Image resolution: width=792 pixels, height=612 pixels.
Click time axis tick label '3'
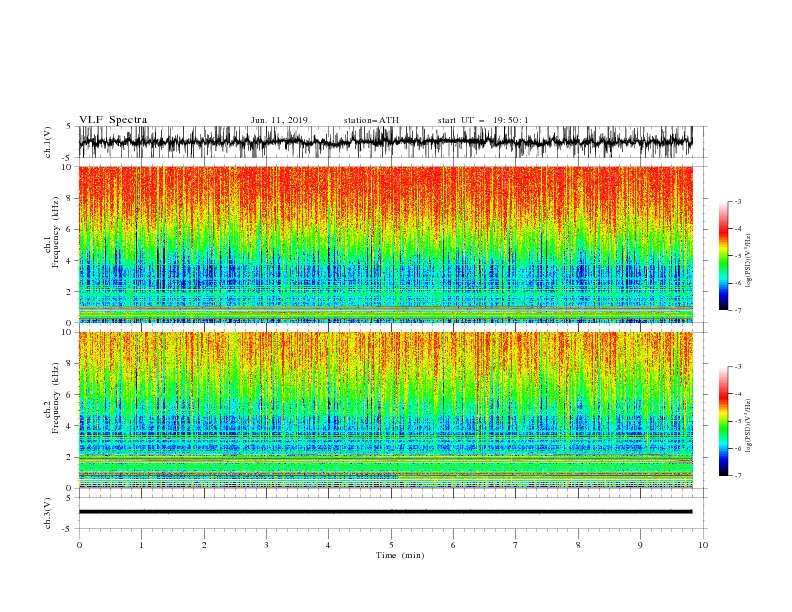266,545
